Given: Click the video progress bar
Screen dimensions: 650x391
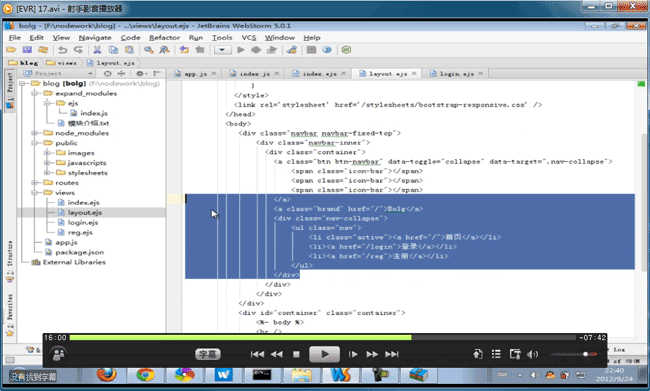Looking at the screenshot, I should [x=323, y=338].
